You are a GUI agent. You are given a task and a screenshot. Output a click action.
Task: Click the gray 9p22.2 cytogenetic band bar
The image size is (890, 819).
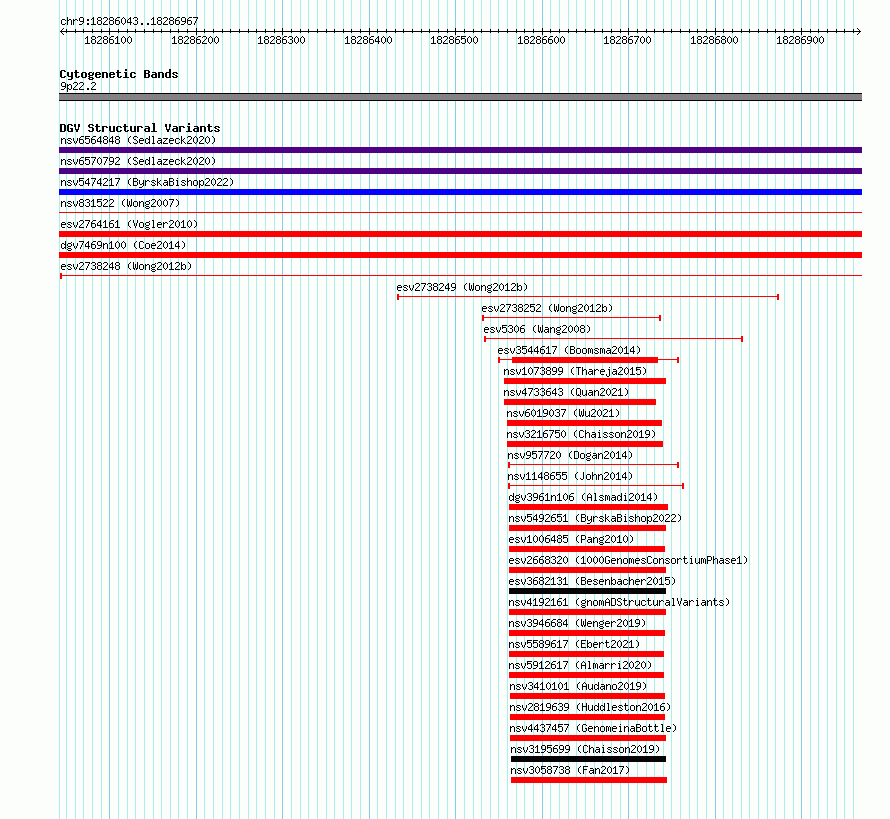click(x=460, y=98)
